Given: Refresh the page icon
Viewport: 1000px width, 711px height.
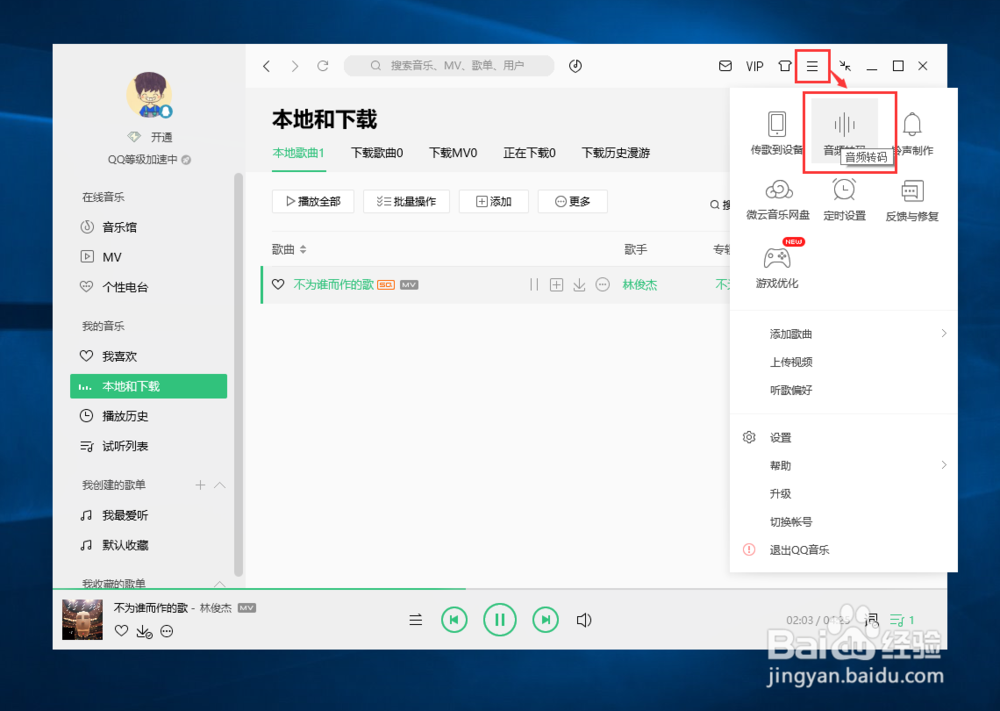Looking at the screenshot, I should click(323, 66).
